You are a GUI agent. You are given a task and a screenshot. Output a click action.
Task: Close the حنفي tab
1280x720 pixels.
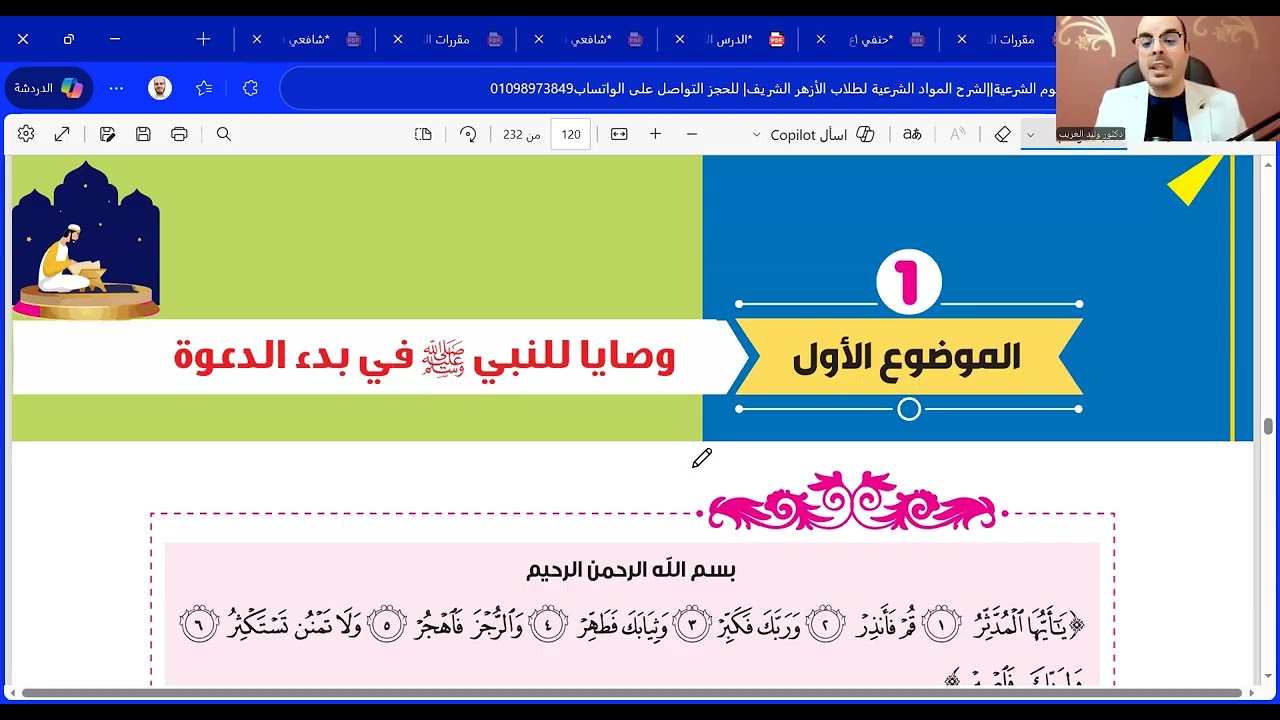tap(821, 40)
